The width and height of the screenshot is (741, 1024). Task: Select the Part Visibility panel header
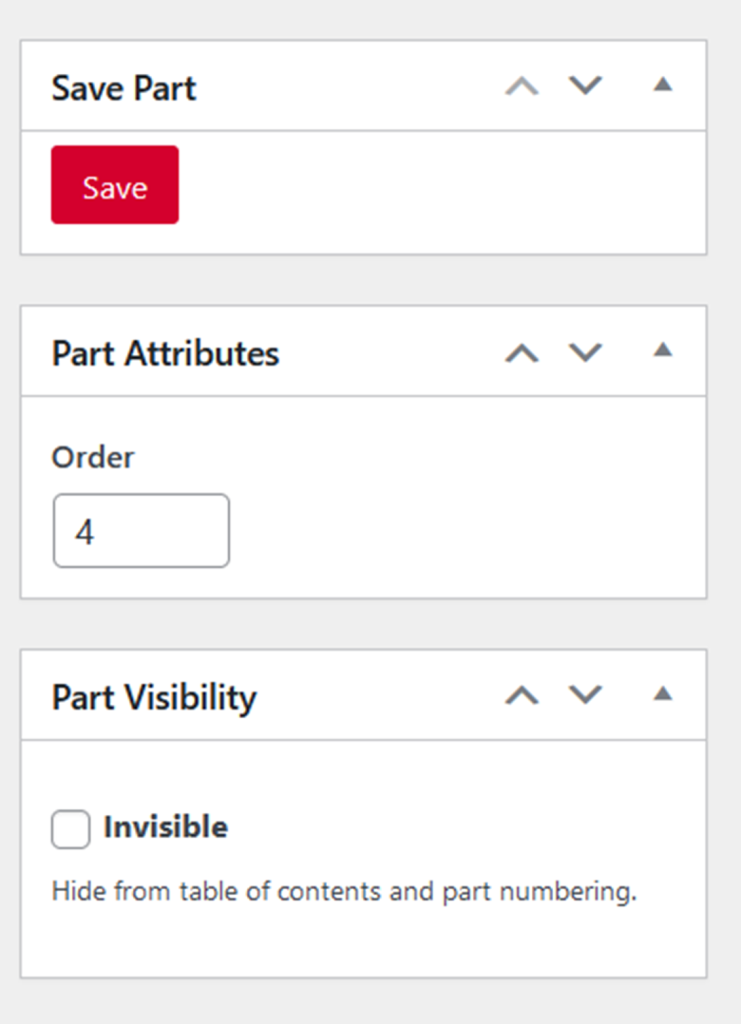point(154,697)
